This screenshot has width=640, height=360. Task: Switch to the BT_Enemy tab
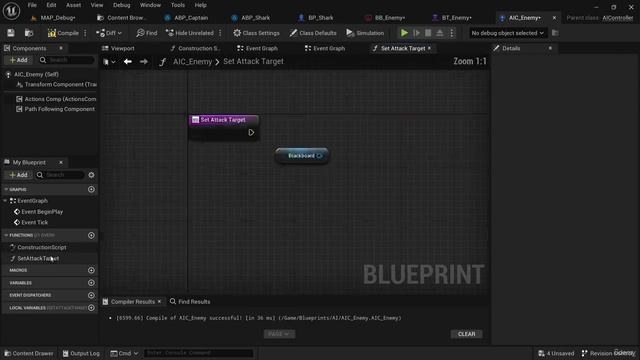[x=452, y=18]
